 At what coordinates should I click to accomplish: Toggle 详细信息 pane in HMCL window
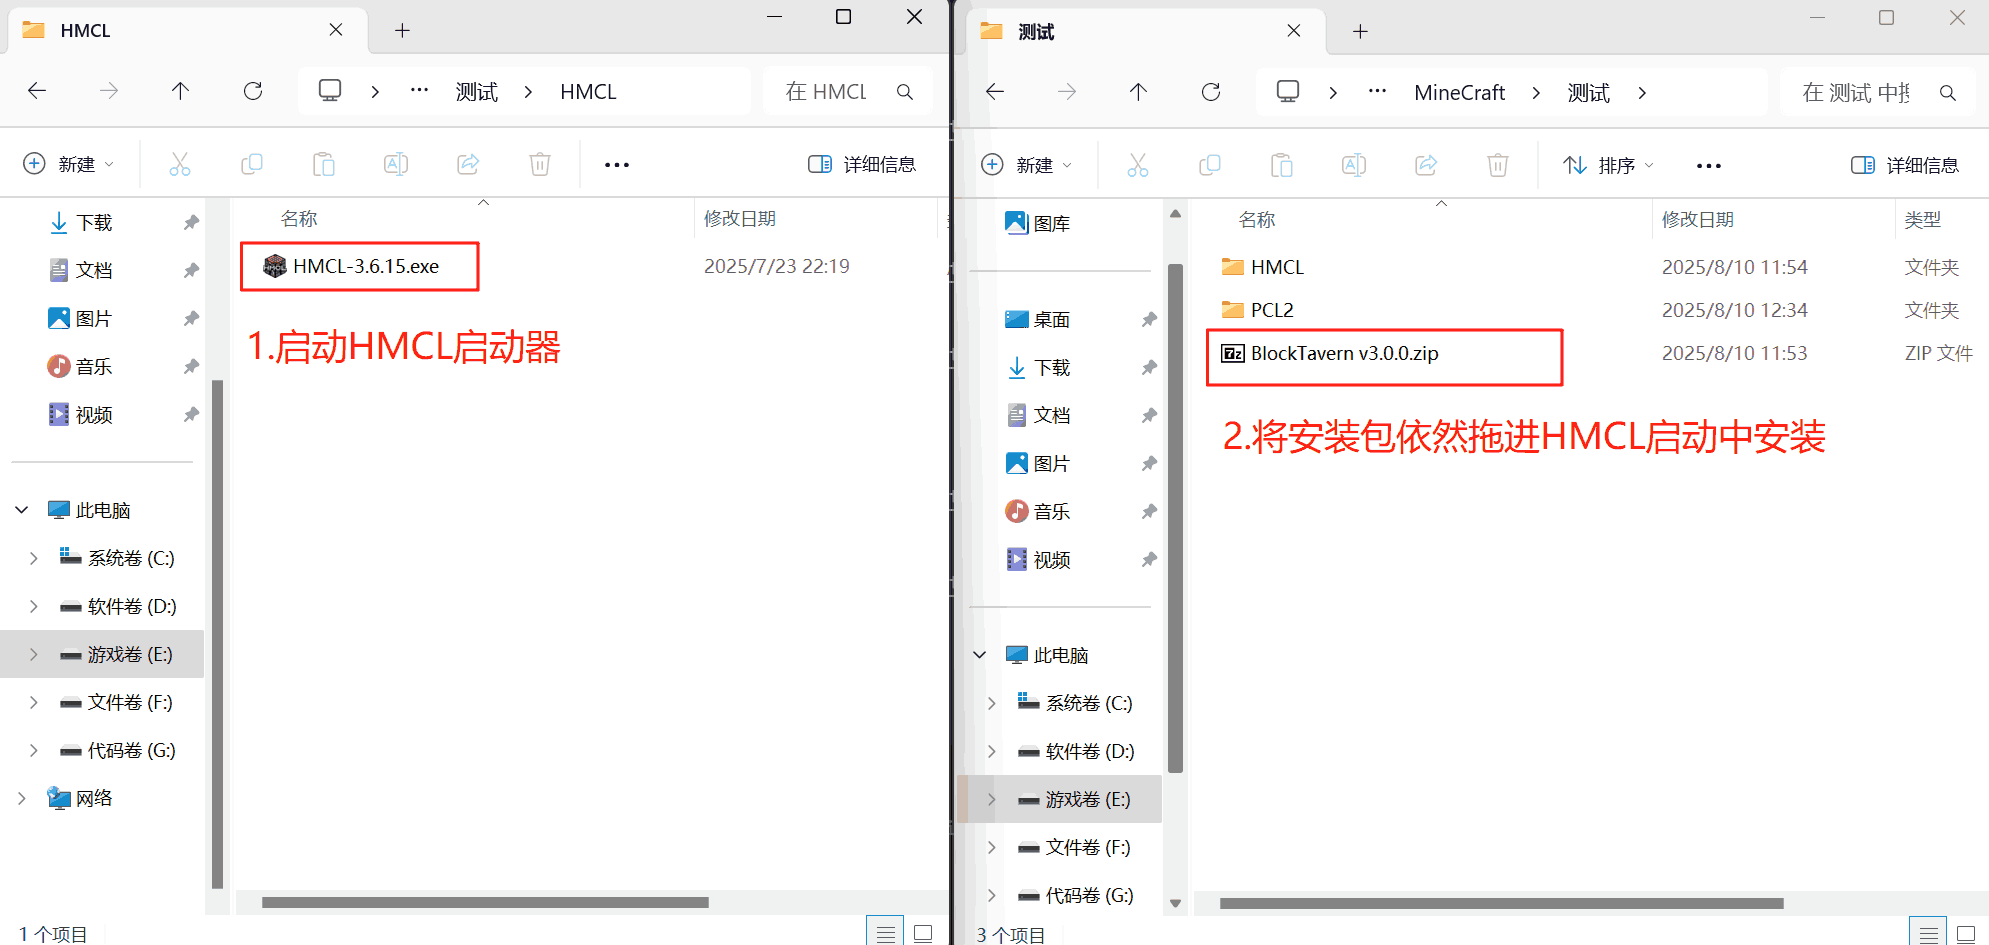coord(862,164)
